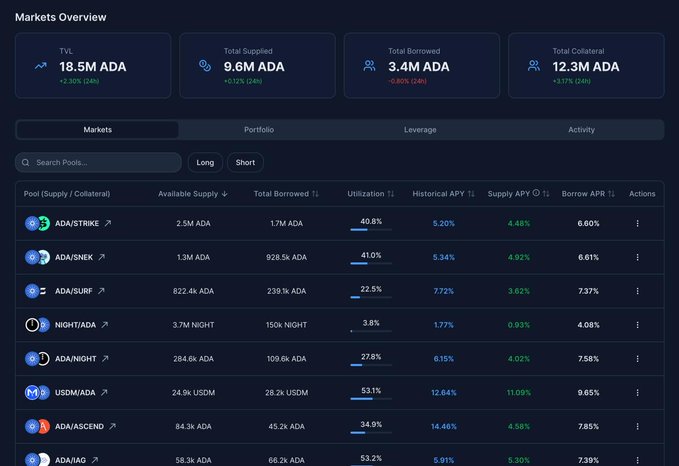Screen dimensions: 679x466
Task: Open actions menu for NIGHT/ADA row
Action: click(x=637, y=324)
